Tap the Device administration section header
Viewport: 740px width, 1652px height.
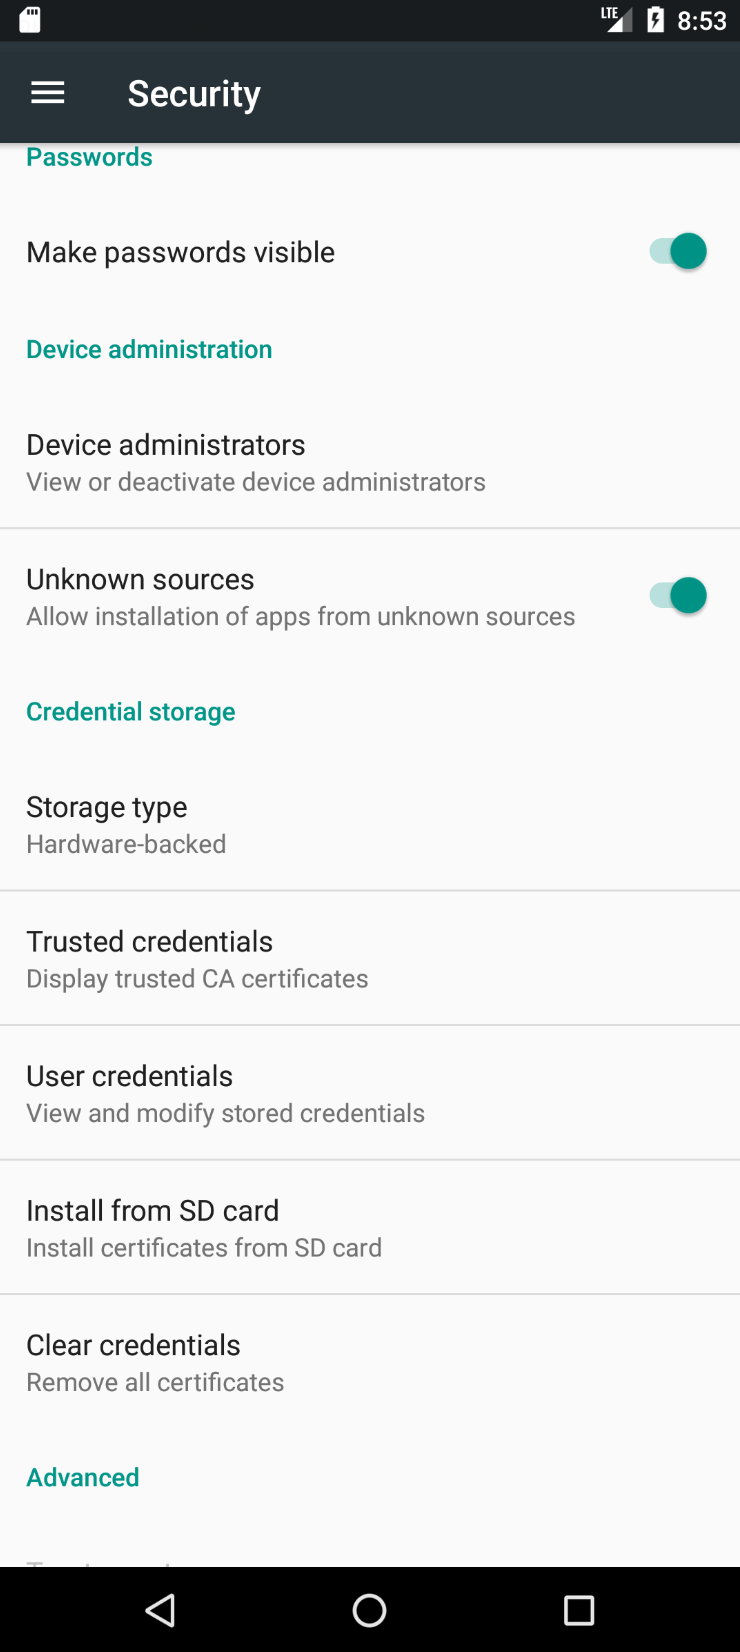(x=149, y=349)
